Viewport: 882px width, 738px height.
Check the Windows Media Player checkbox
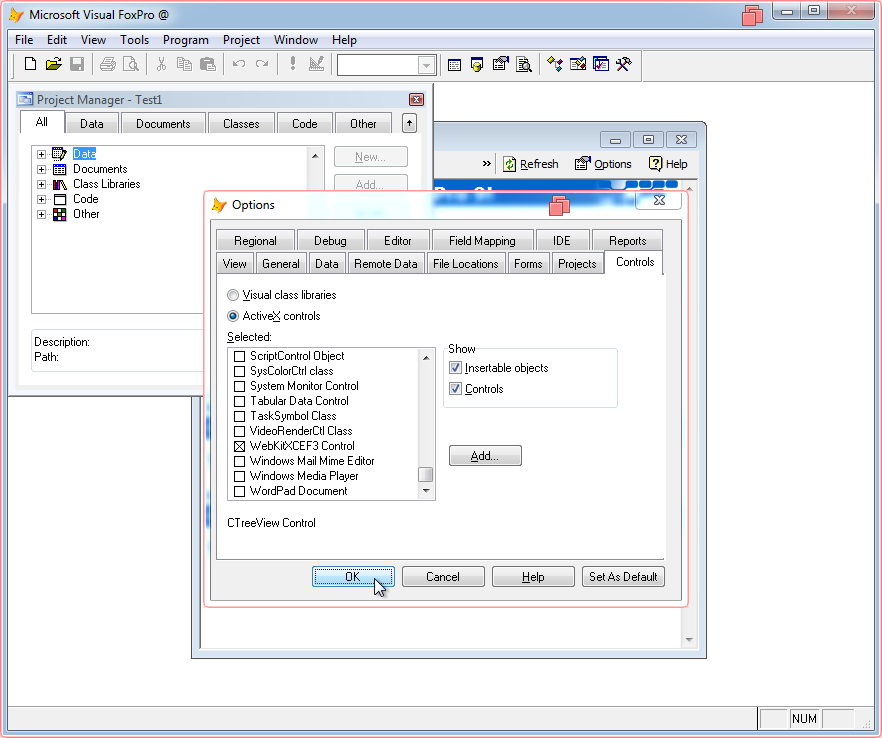pos(240,476)
